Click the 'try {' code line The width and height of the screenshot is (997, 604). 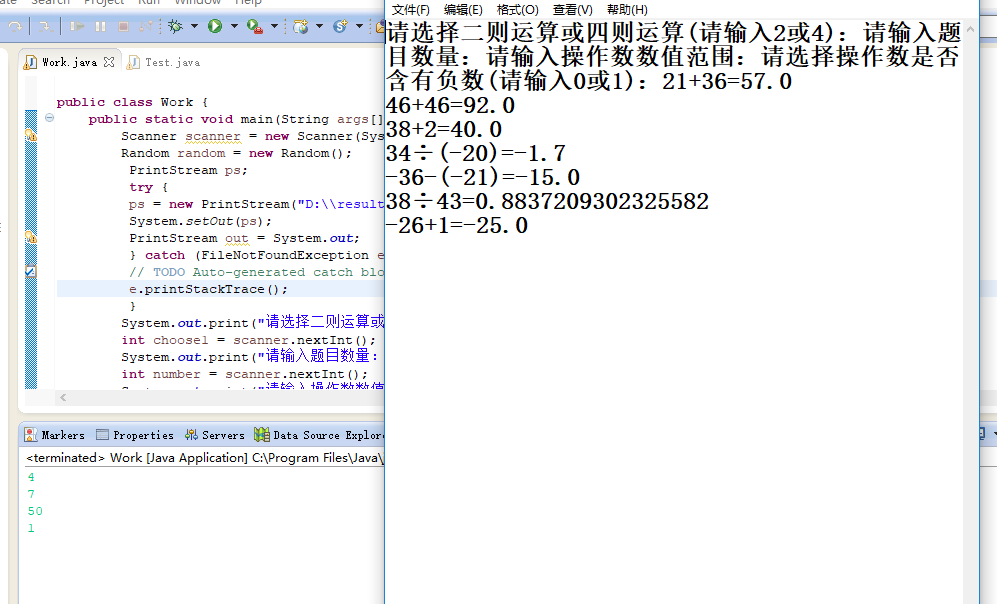coord(148,188)
